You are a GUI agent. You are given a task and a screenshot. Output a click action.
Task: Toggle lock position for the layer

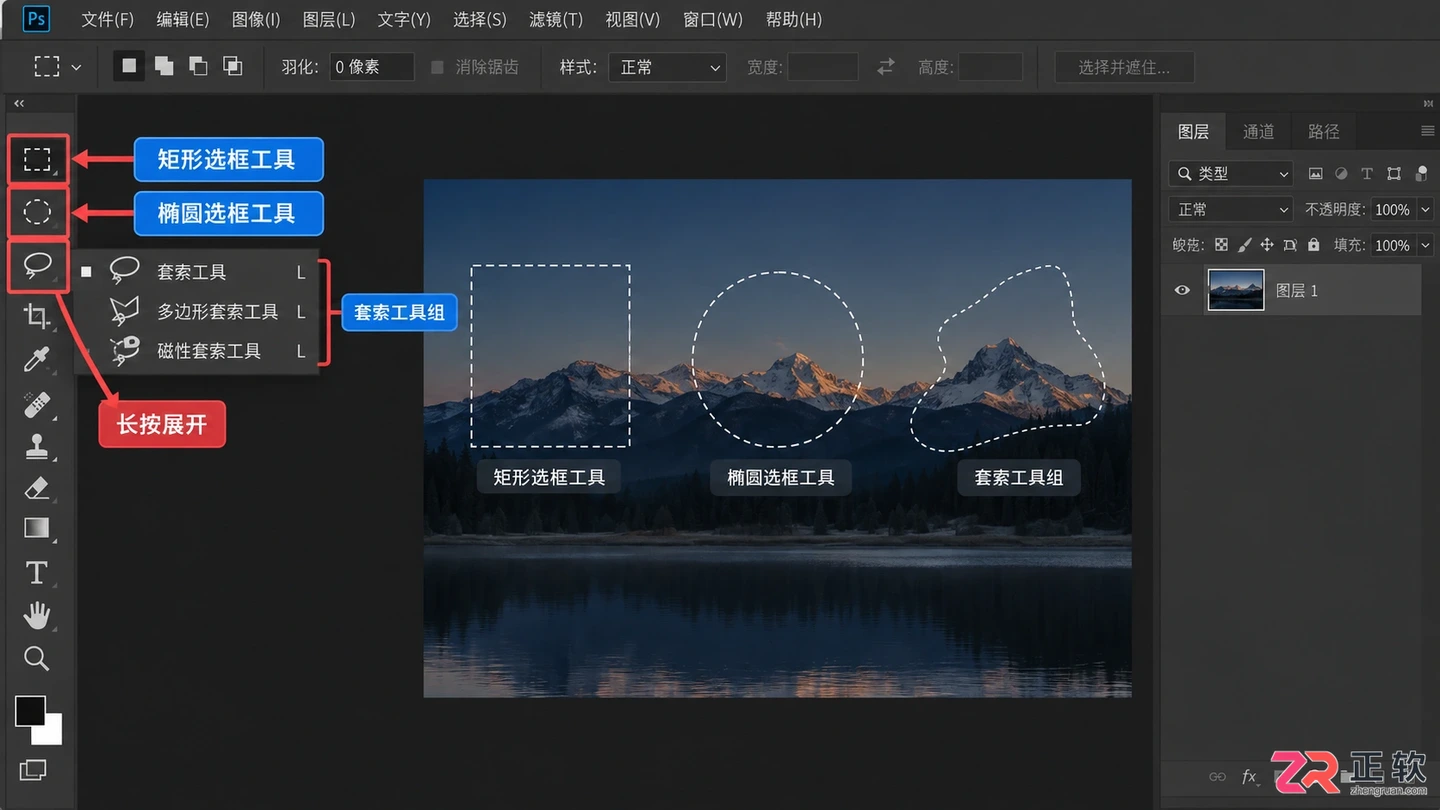[x=1267, y=245]
